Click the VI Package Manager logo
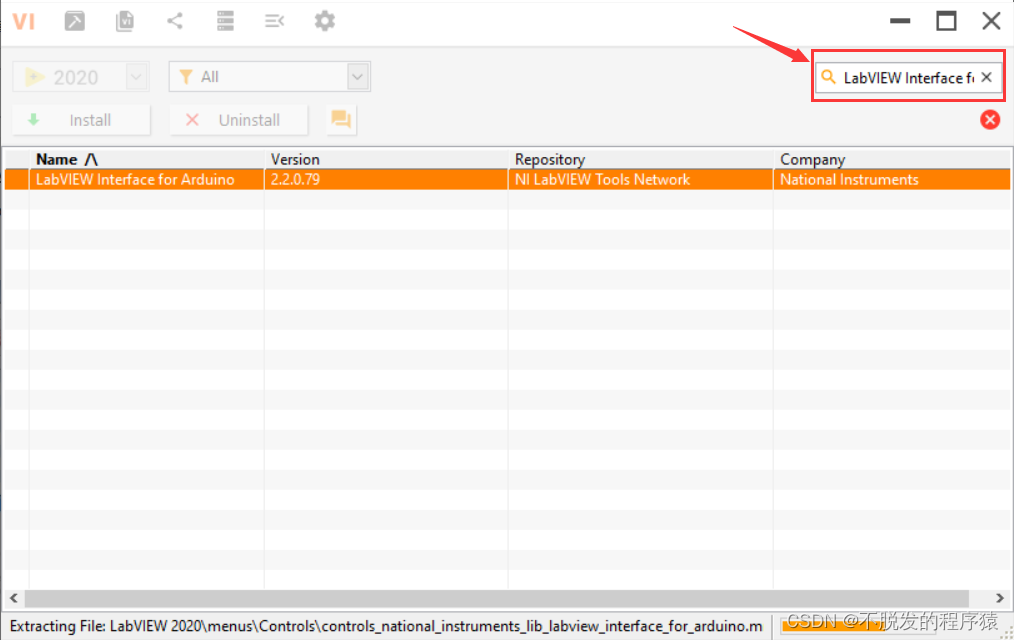This screenshot has width=1014, height=640. (23, 21)
